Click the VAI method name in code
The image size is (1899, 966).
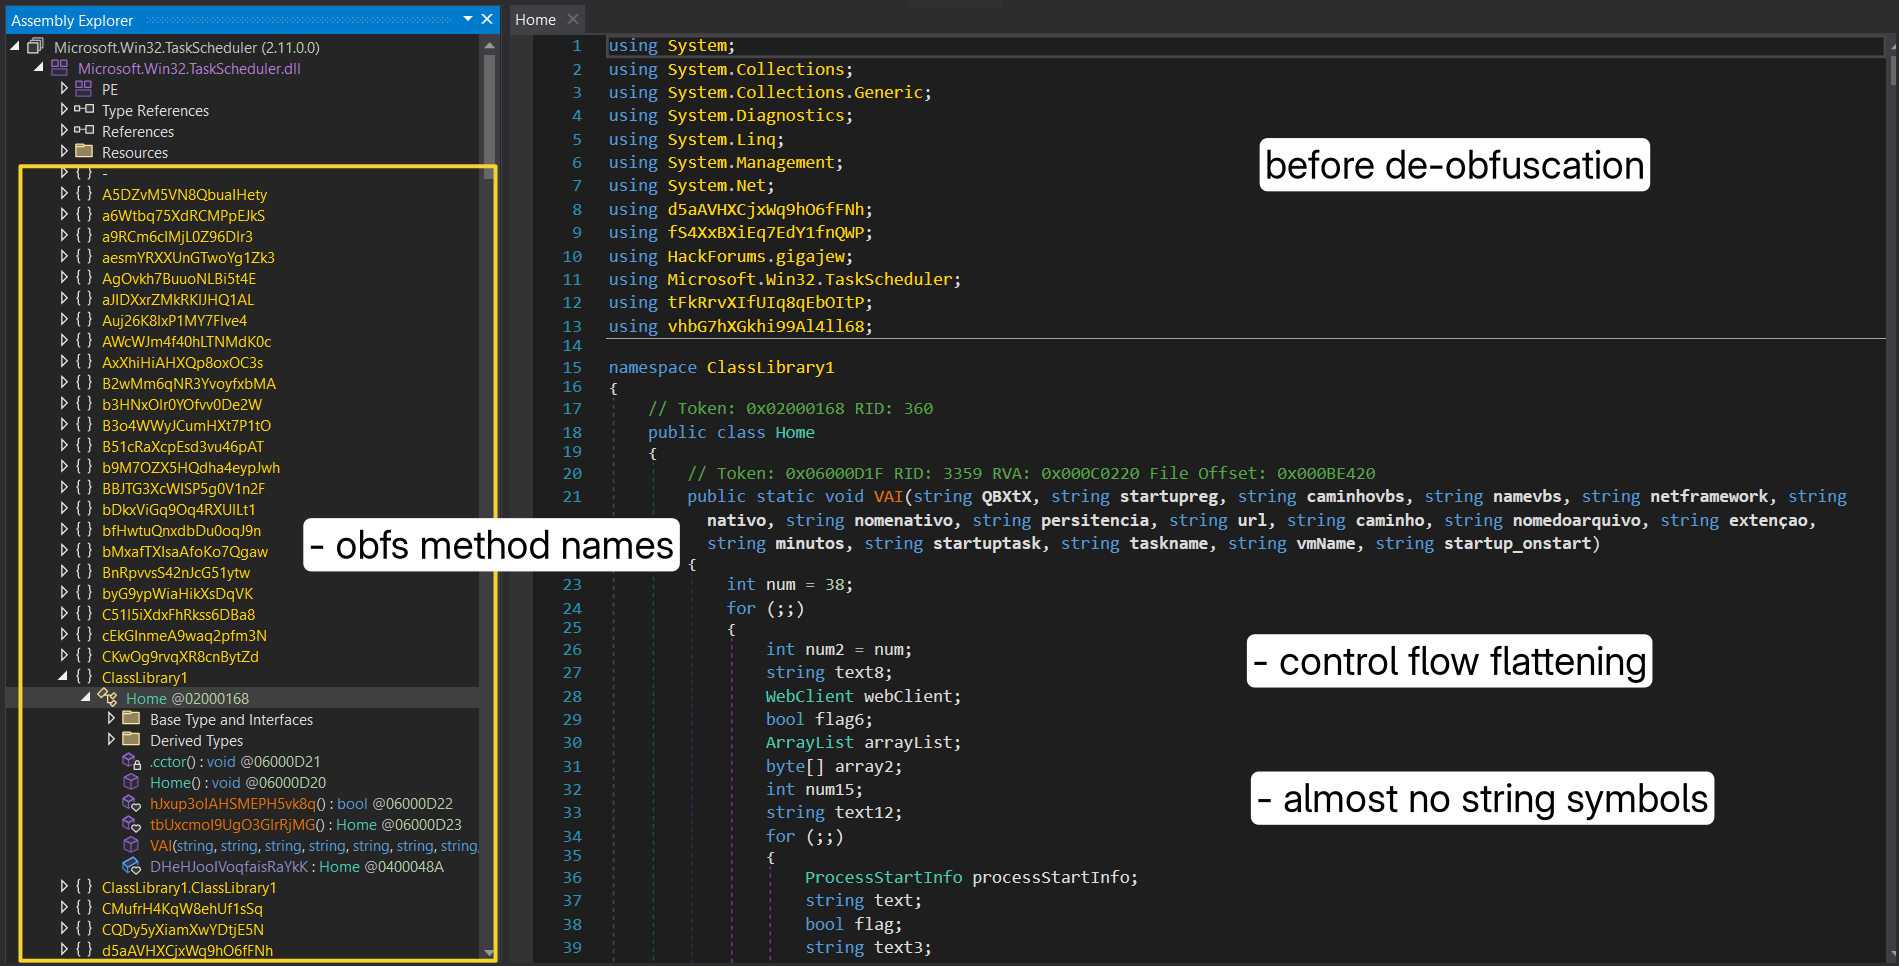tap(888, 496)
